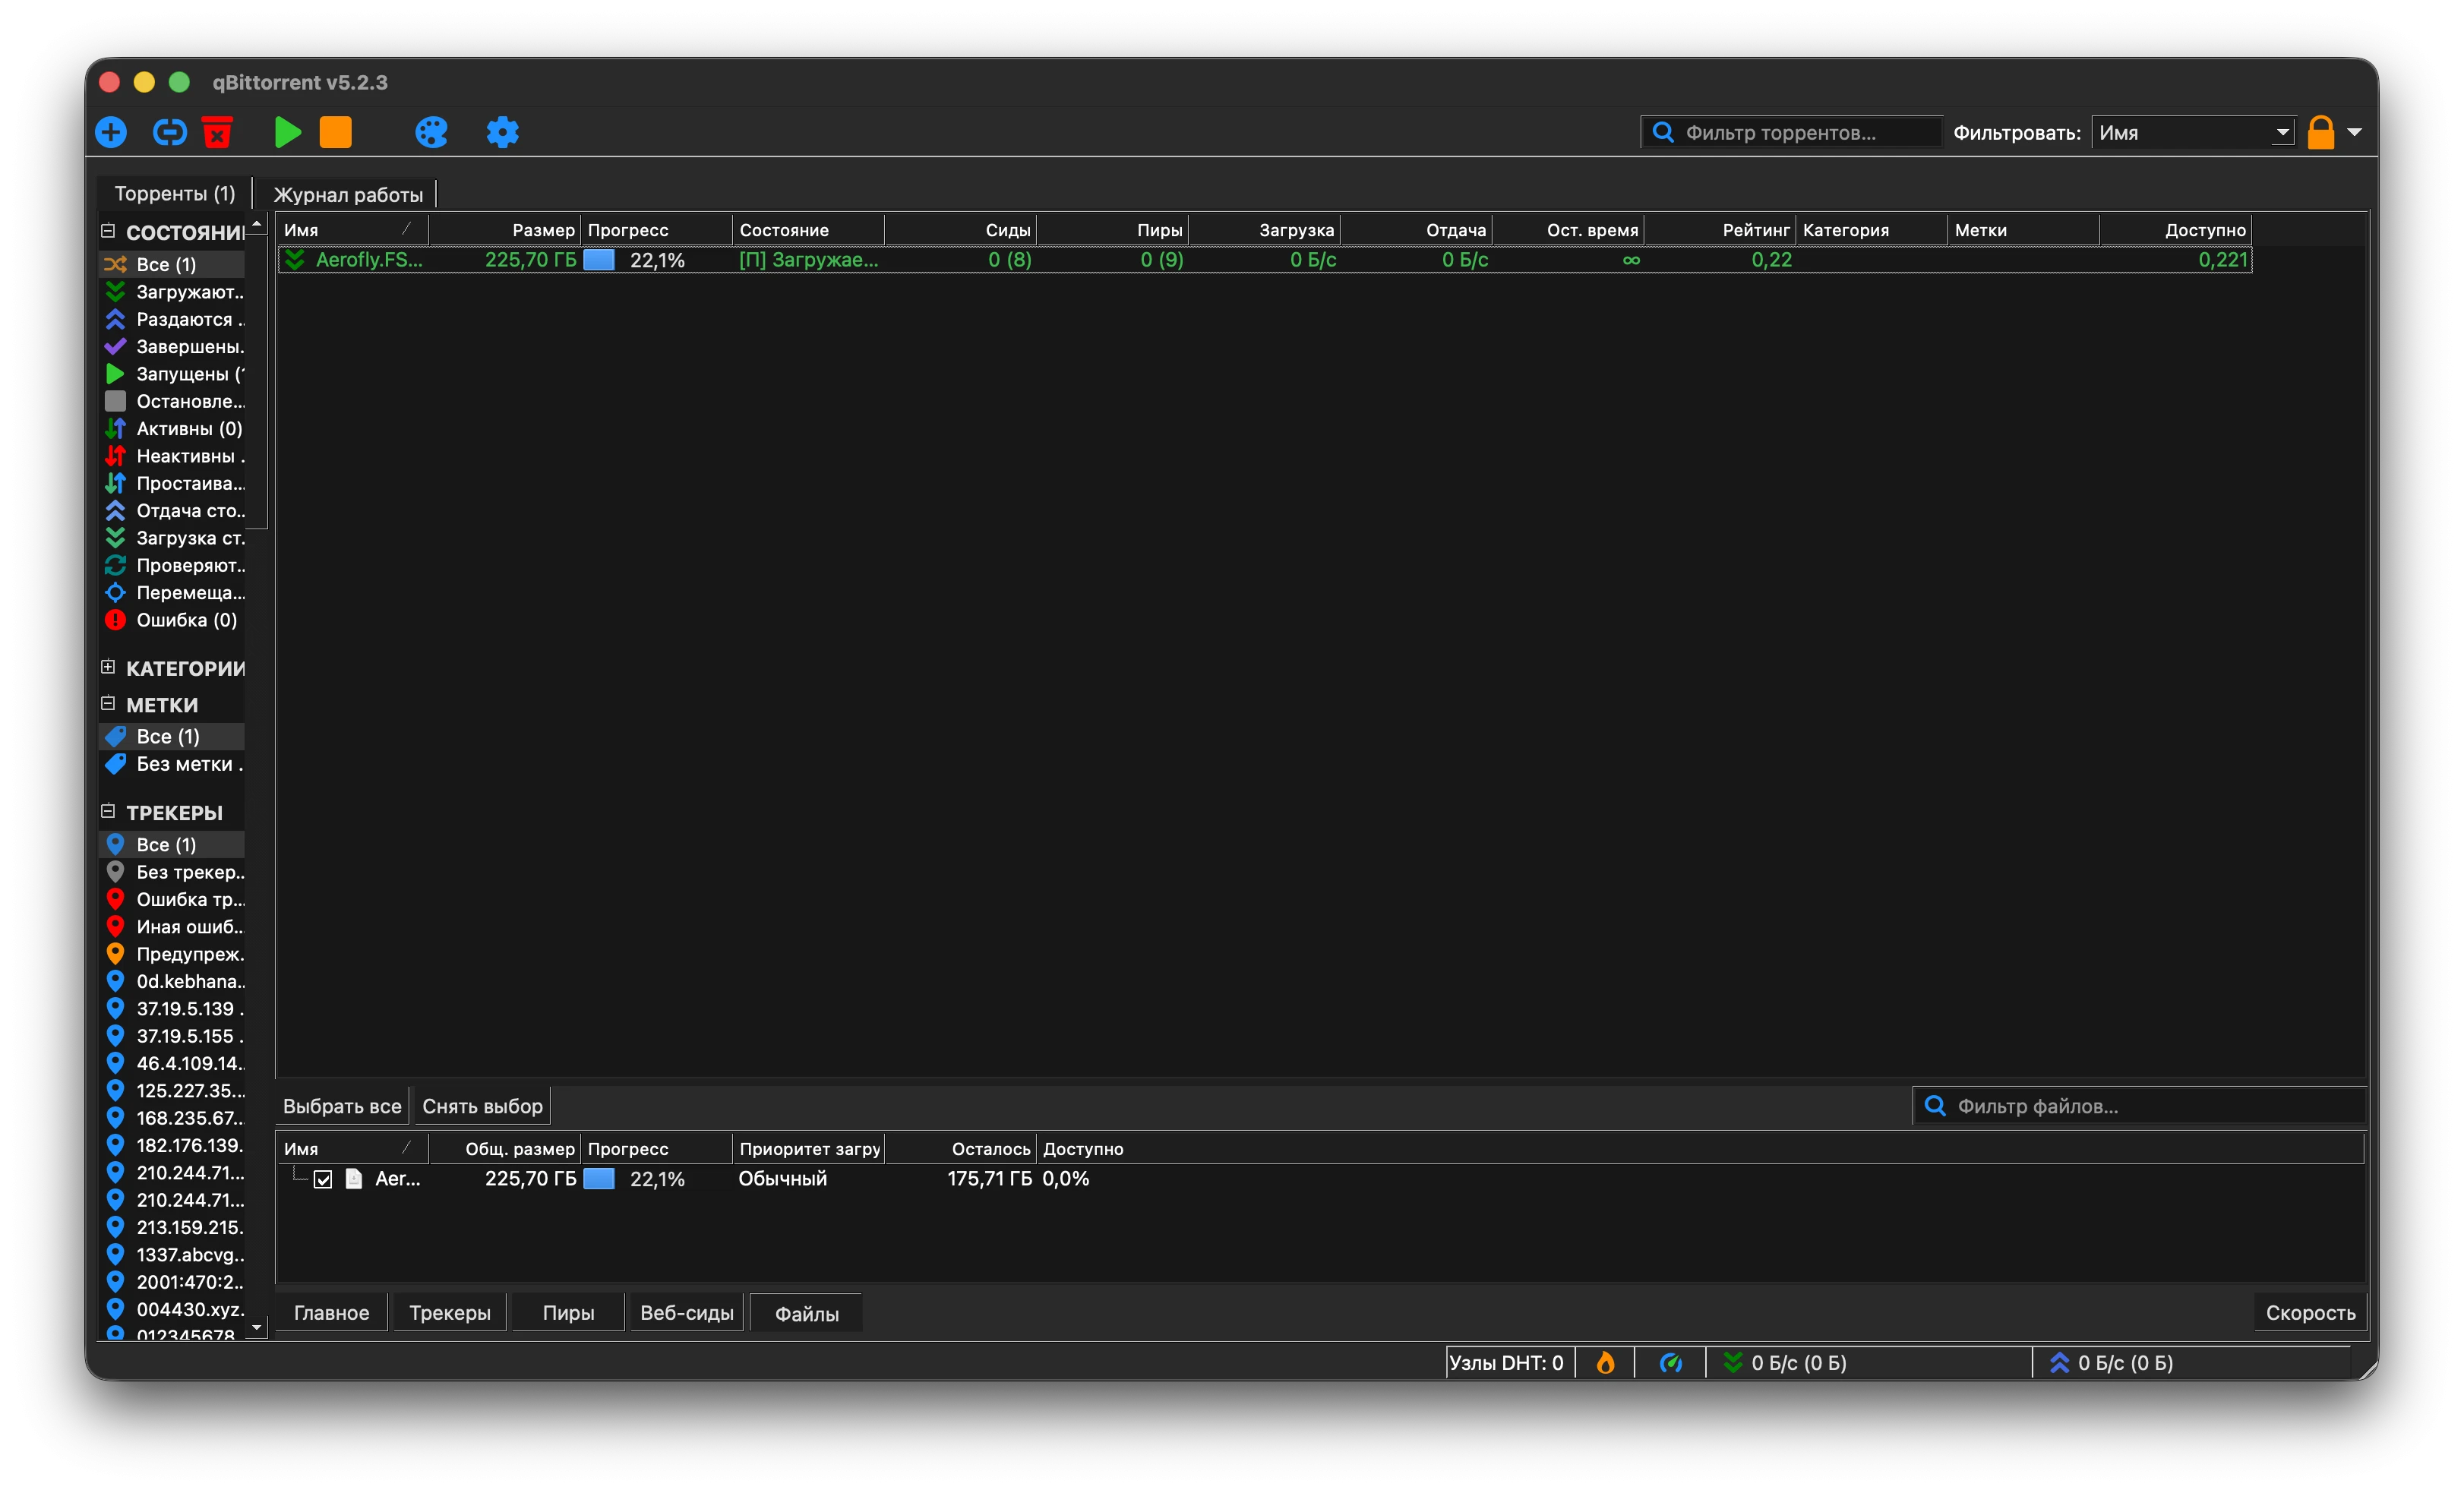Switch to the Журнал работы tab
The height and width of the screenshot is (1493, 2464).
click(347, 194)
